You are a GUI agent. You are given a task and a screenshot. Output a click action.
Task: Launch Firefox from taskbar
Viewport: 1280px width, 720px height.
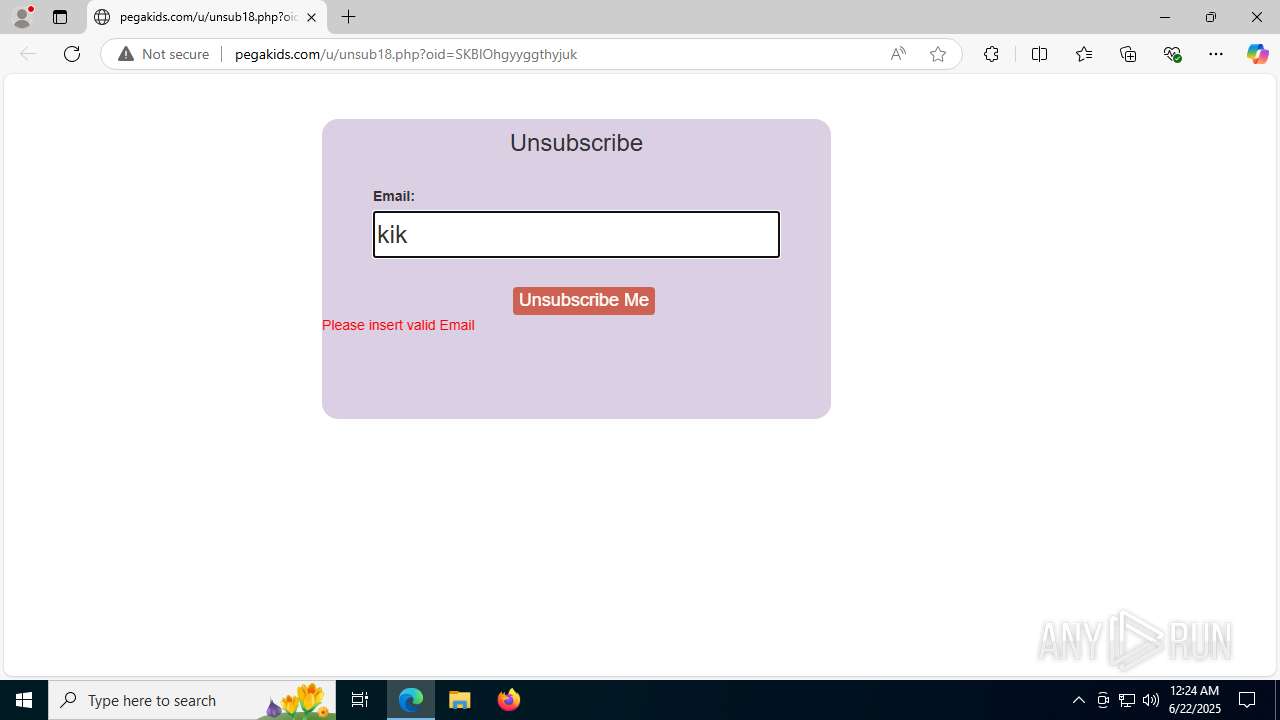[509, 700]
